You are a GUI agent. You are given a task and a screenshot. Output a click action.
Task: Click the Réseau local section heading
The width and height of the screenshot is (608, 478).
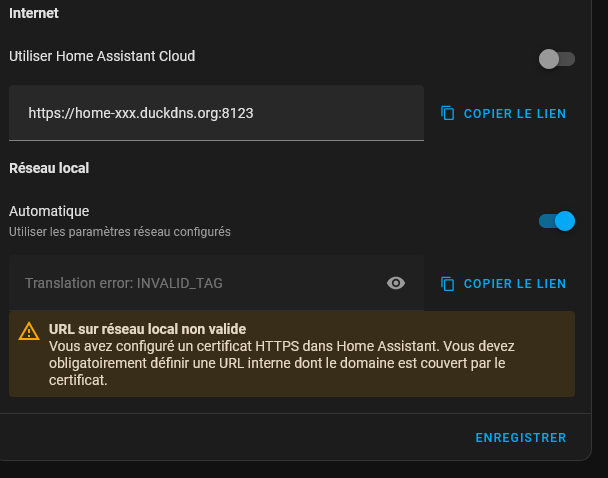tap(49, 168)
